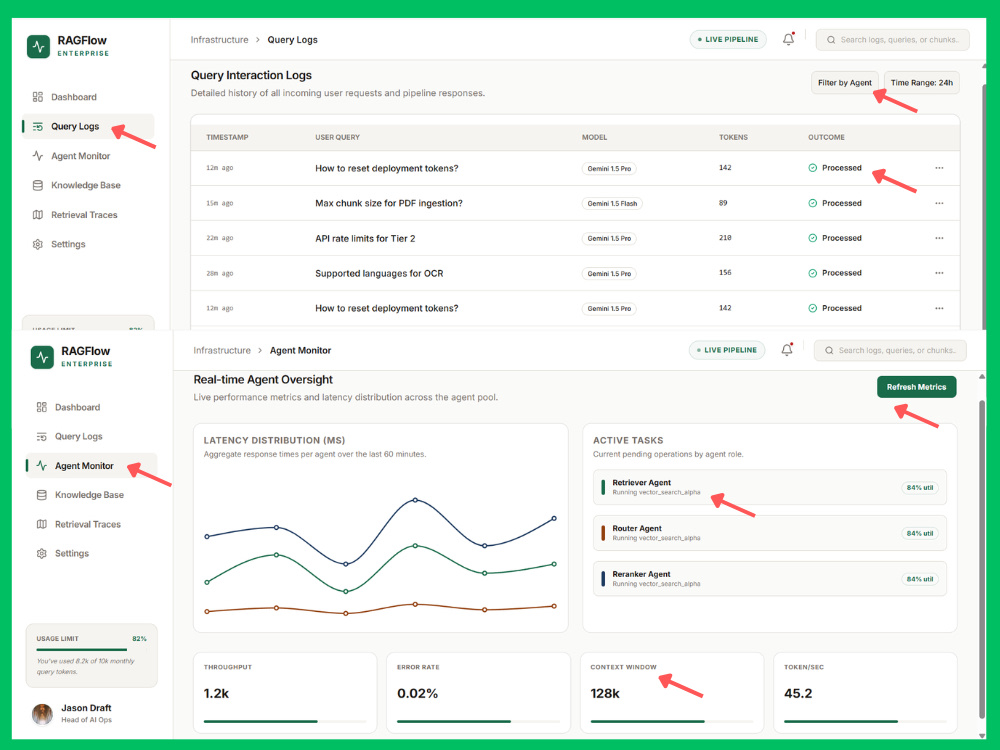Viewport: 1000px width, 750px height.
Task: Select the active Agent Monitor item in the Agent Monitor screen sidebar
Action: coord(92,466)
